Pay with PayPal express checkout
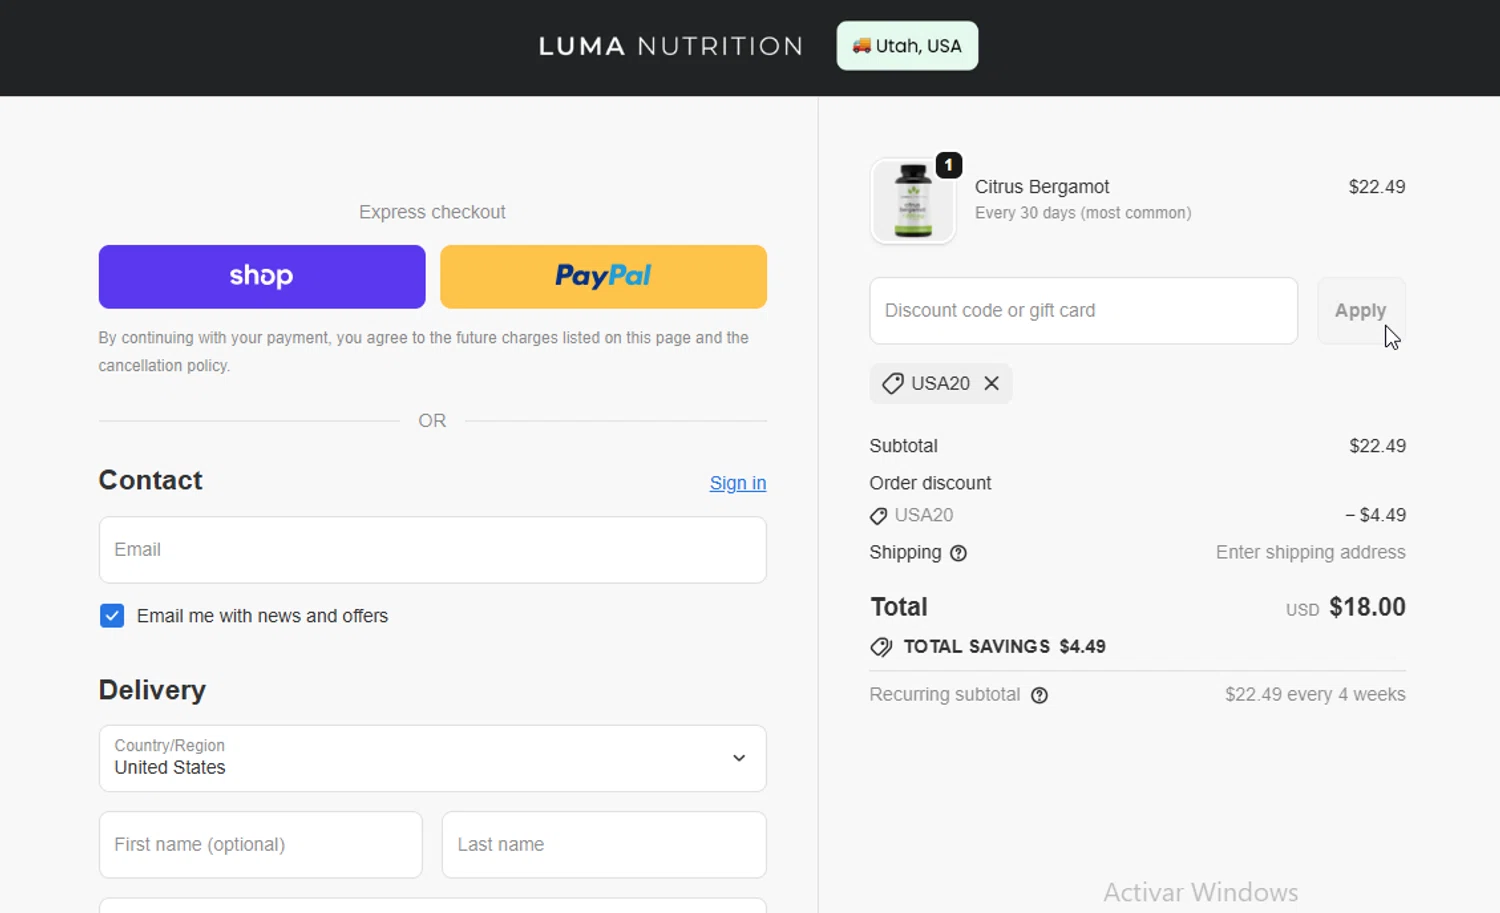This screenshot has height=913, width=1500. click(x=603, y=277)
